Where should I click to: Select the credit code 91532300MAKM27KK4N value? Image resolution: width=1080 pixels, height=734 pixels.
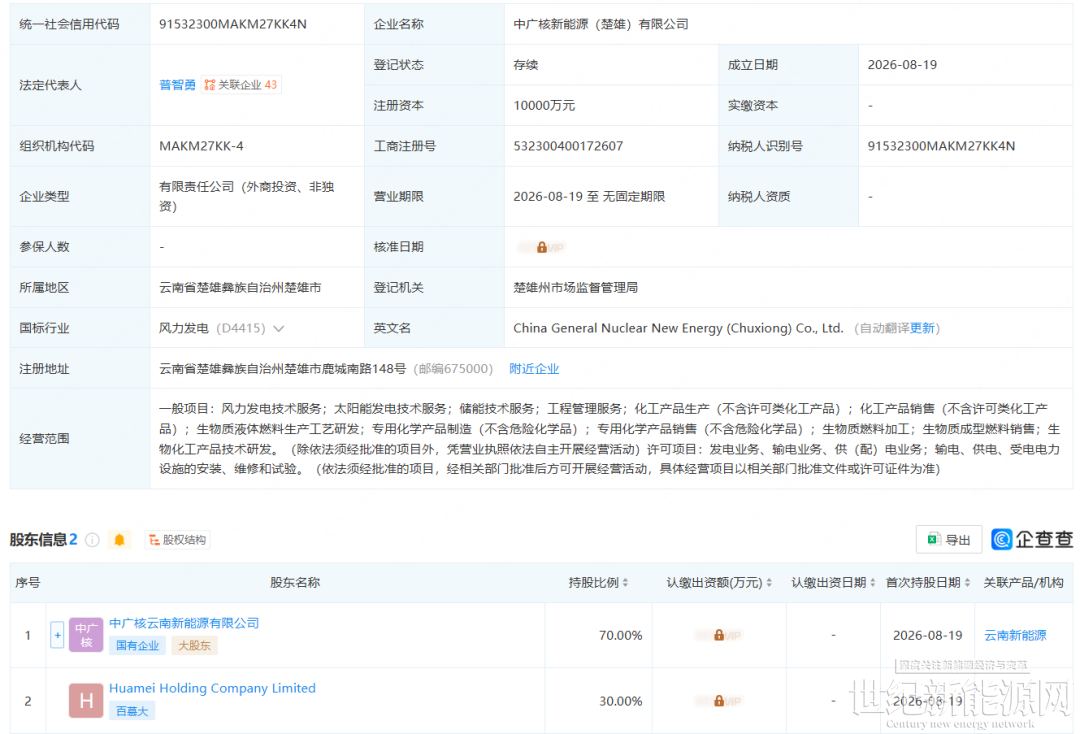(x=233, y=24)
